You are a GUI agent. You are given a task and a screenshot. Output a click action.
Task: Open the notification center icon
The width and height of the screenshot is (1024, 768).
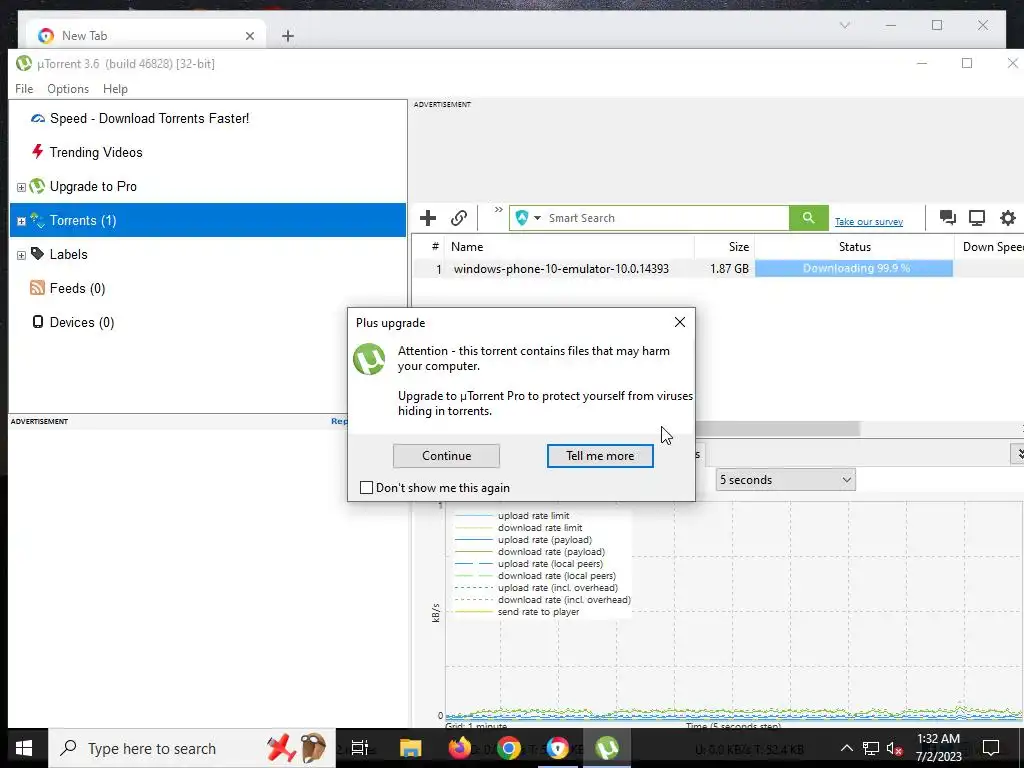click(991, 748)
